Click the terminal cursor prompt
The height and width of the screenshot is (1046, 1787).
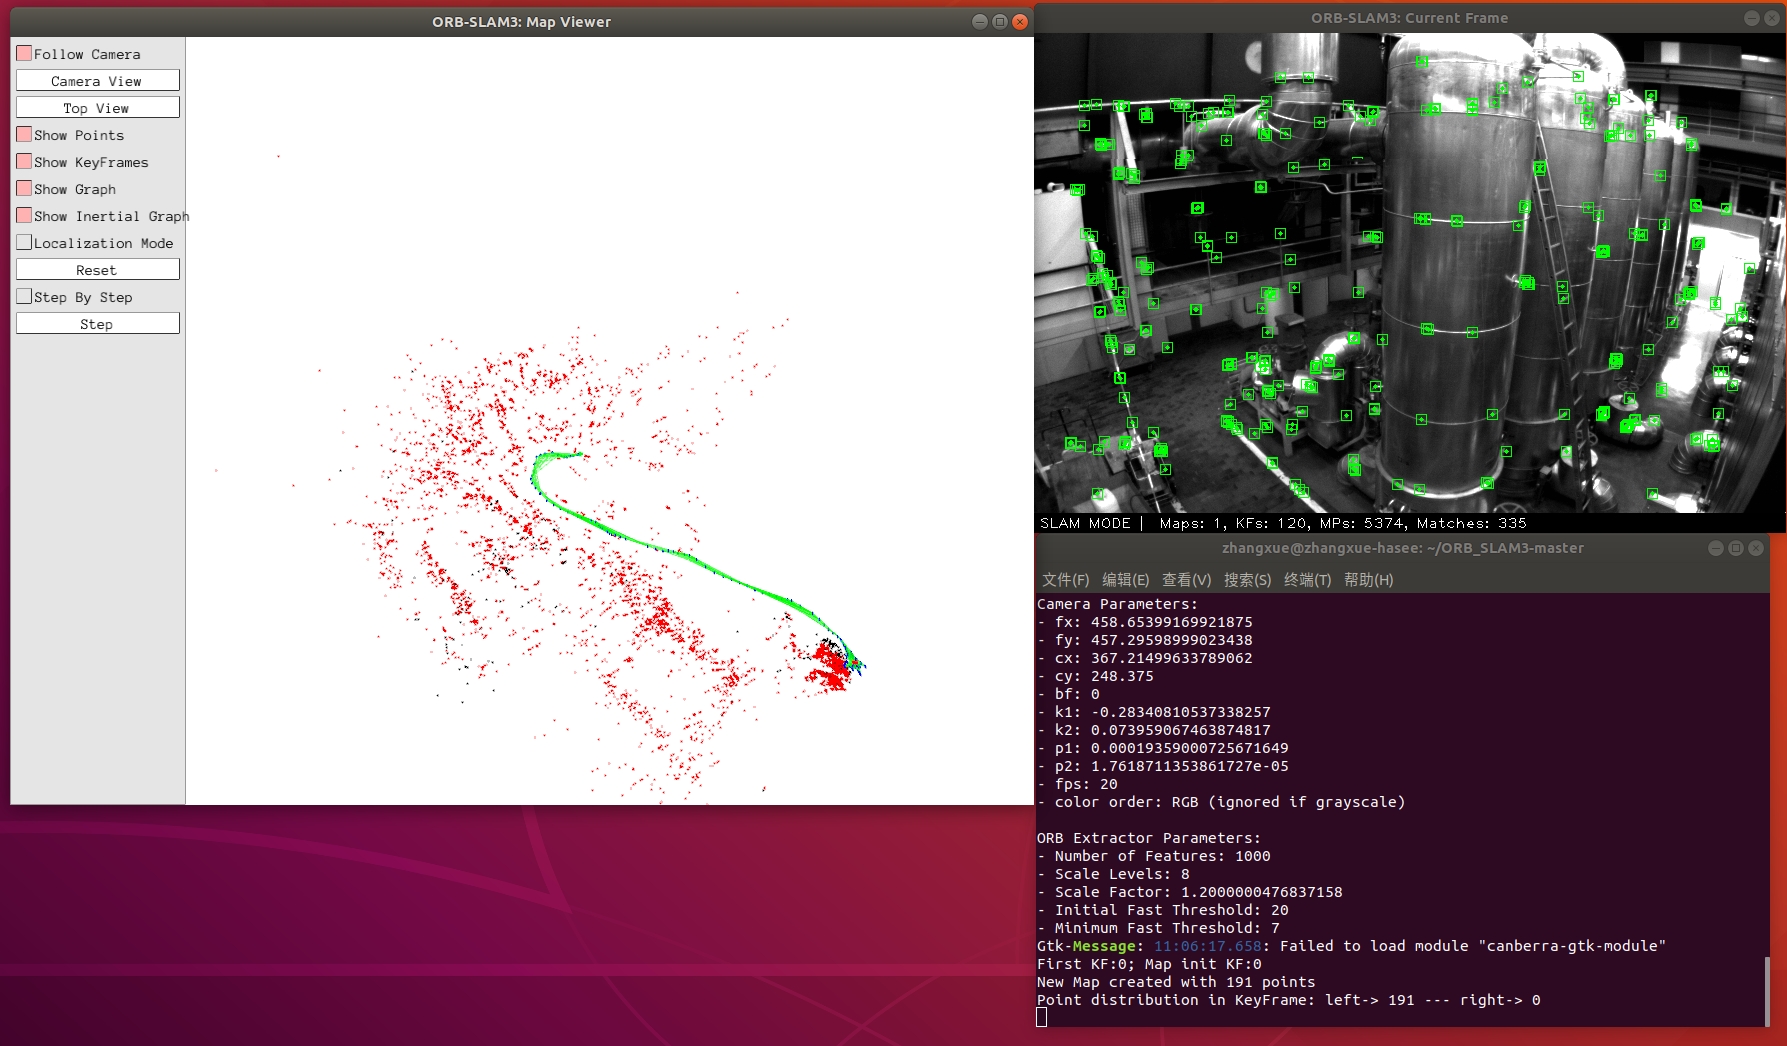pos(1042,1017)
